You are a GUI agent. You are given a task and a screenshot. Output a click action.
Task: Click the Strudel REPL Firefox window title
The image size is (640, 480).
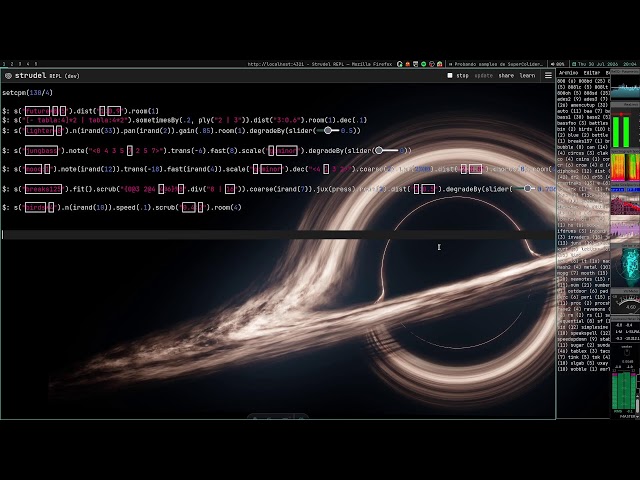(x=320, y=64)
